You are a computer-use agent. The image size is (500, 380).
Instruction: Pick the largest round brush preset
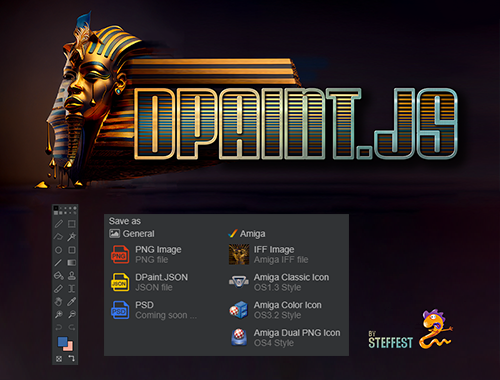(75, 208)
